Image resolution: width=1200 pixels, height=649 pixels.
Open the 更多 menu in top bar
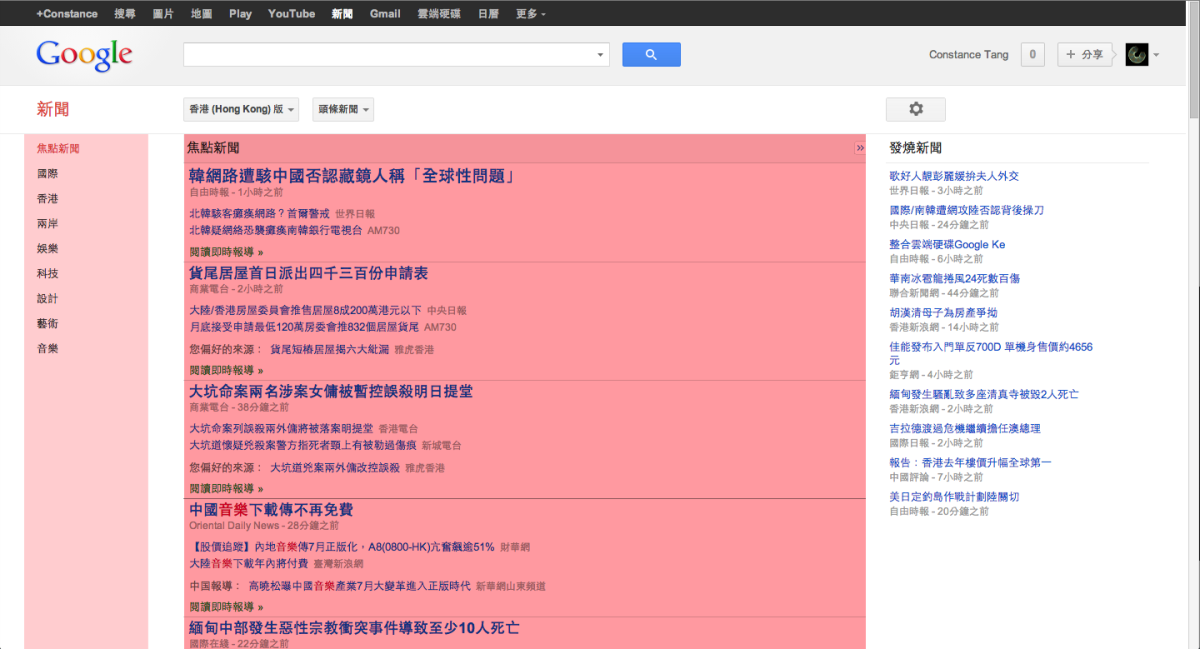(x=530, y=13)
